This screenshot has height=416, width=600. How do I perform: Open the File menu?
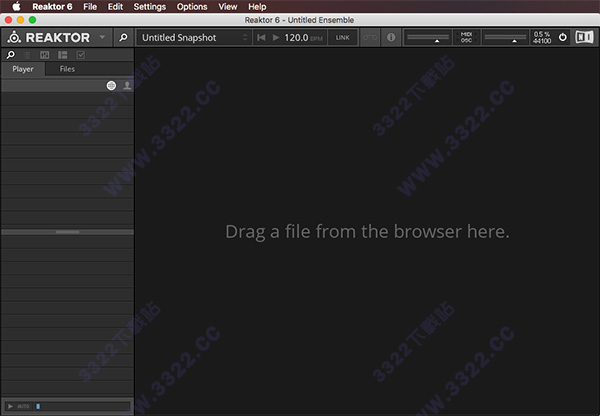click(90, 7)
